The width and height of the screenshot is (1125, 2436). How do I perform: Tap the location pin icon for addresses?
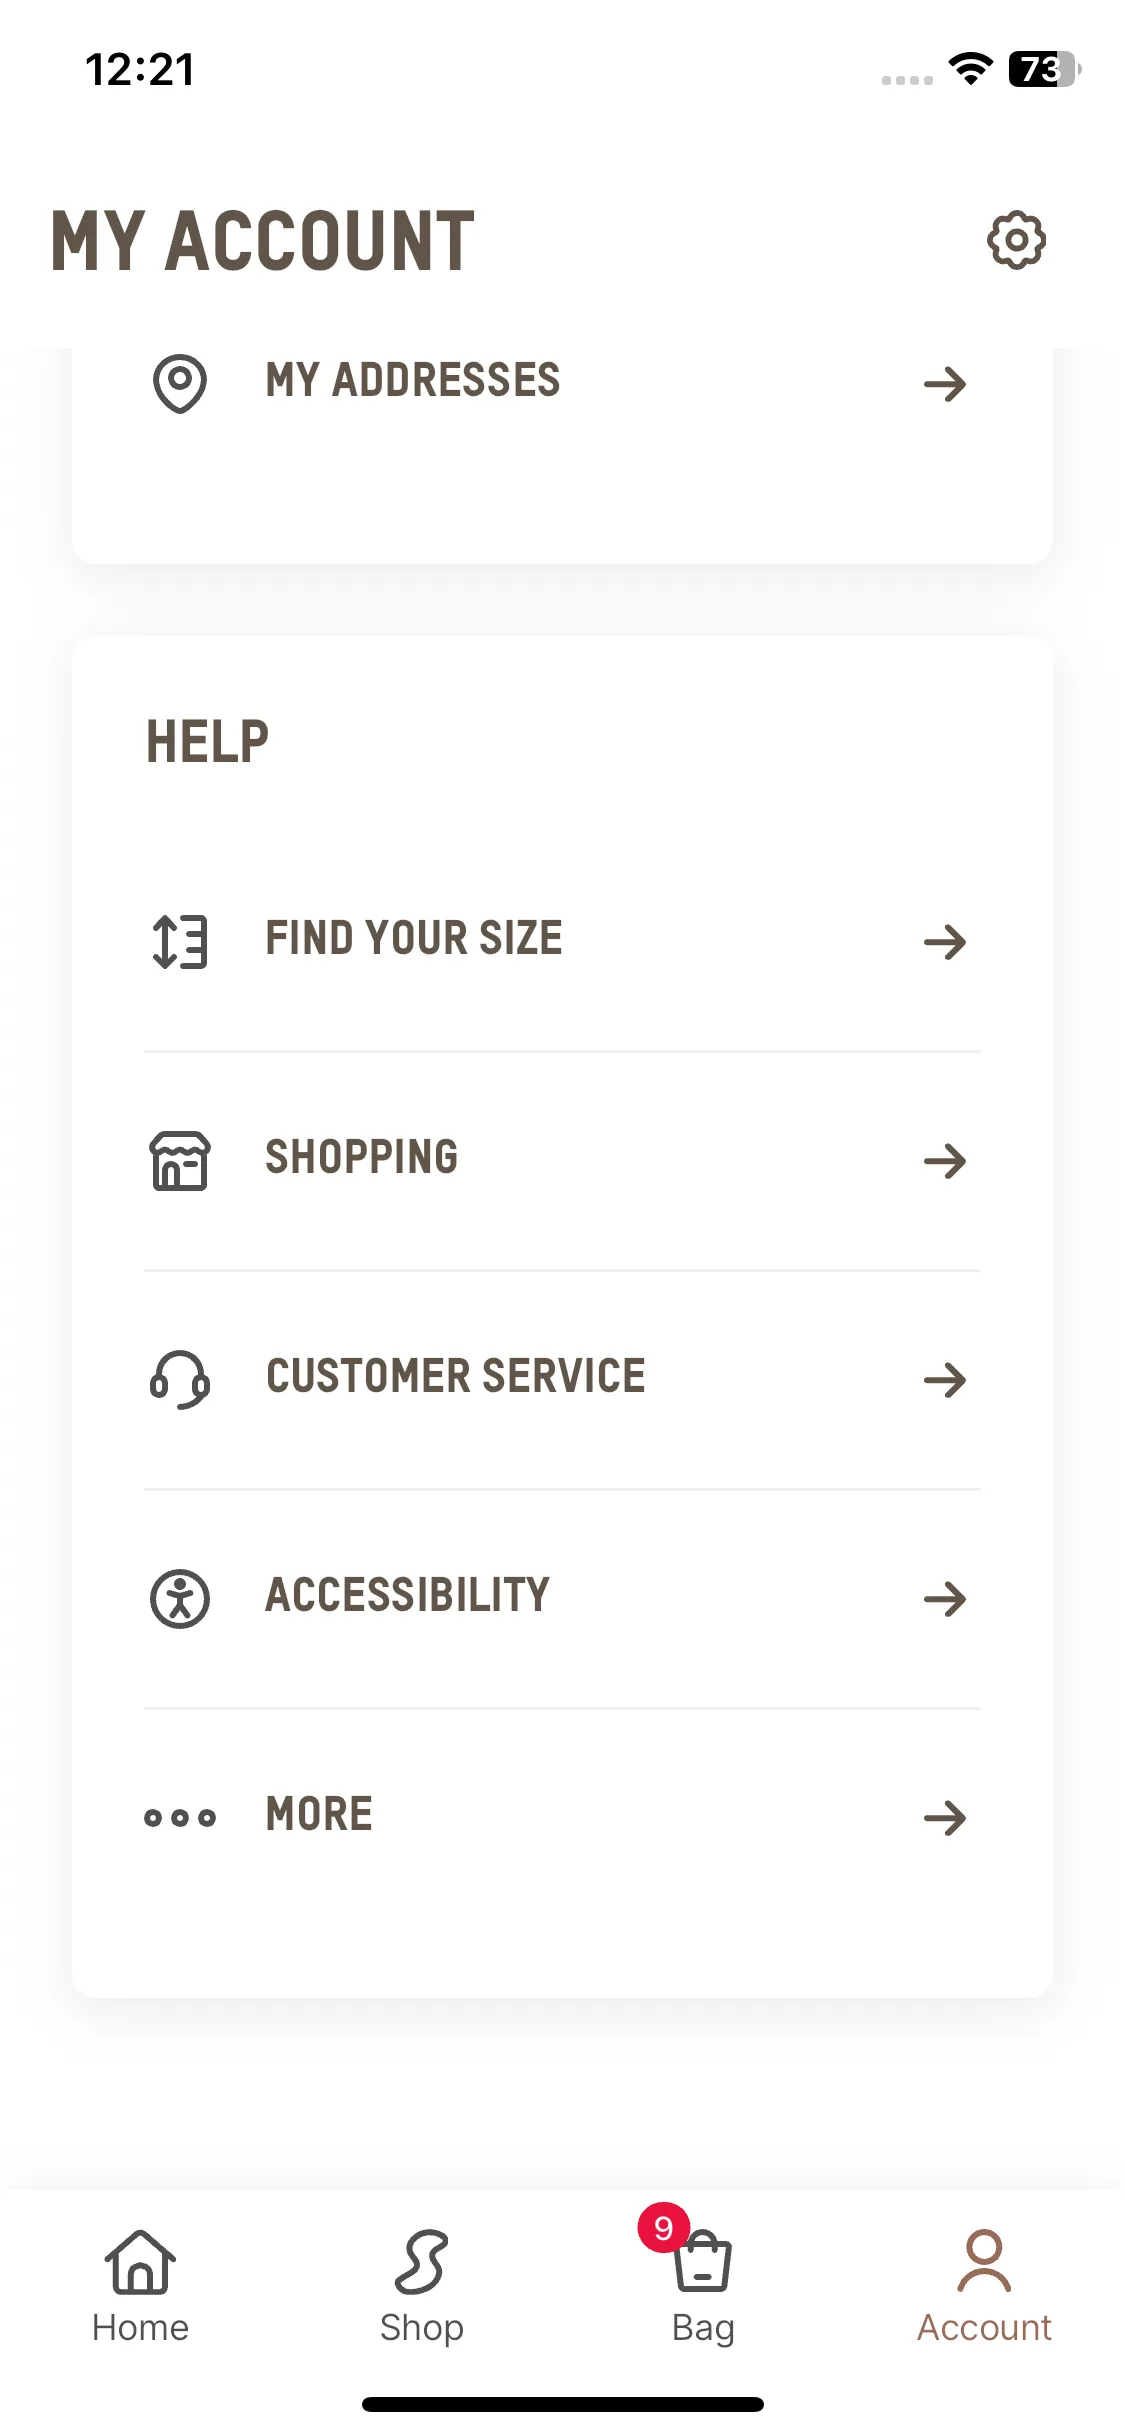(x=180, y=384)
